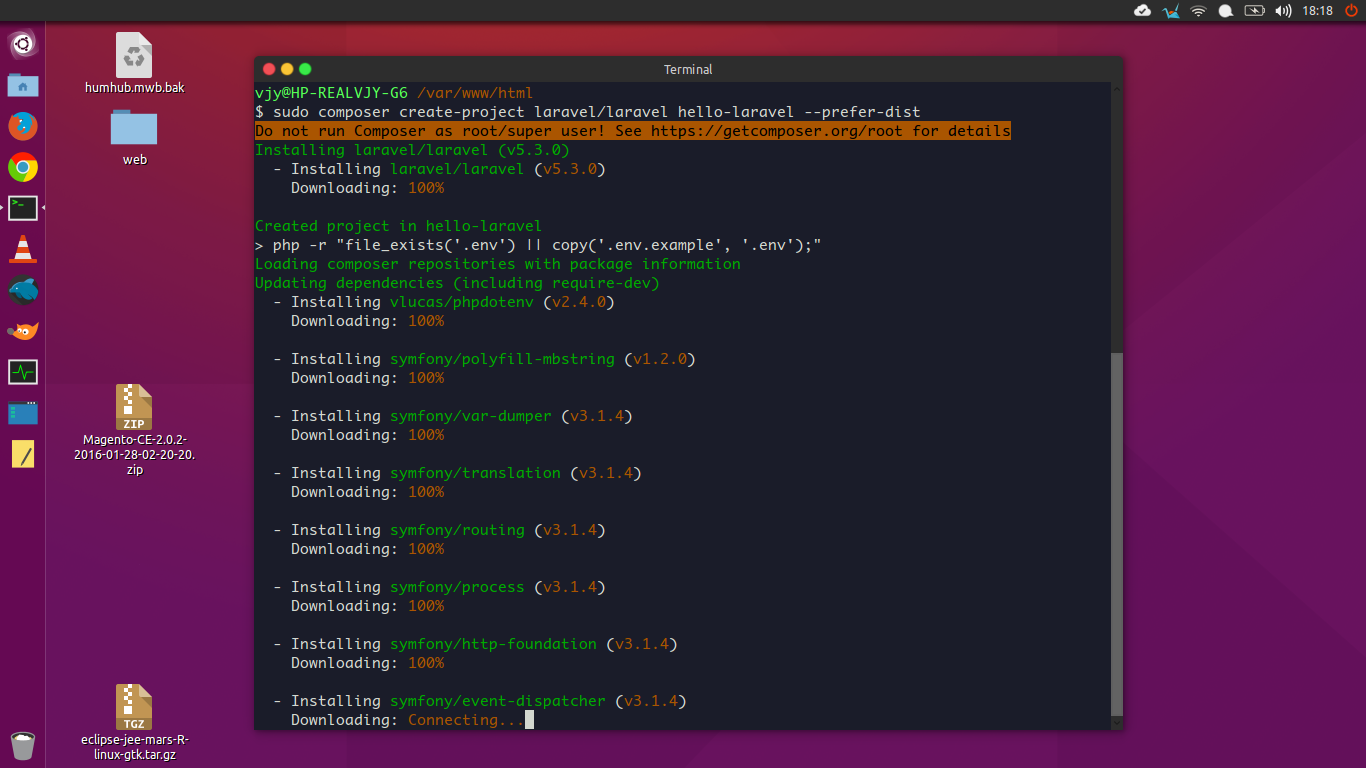Click the 'php -r "file_exists' command line
The height and width of the screenshot is (768, 1366).
click(538, 245)
